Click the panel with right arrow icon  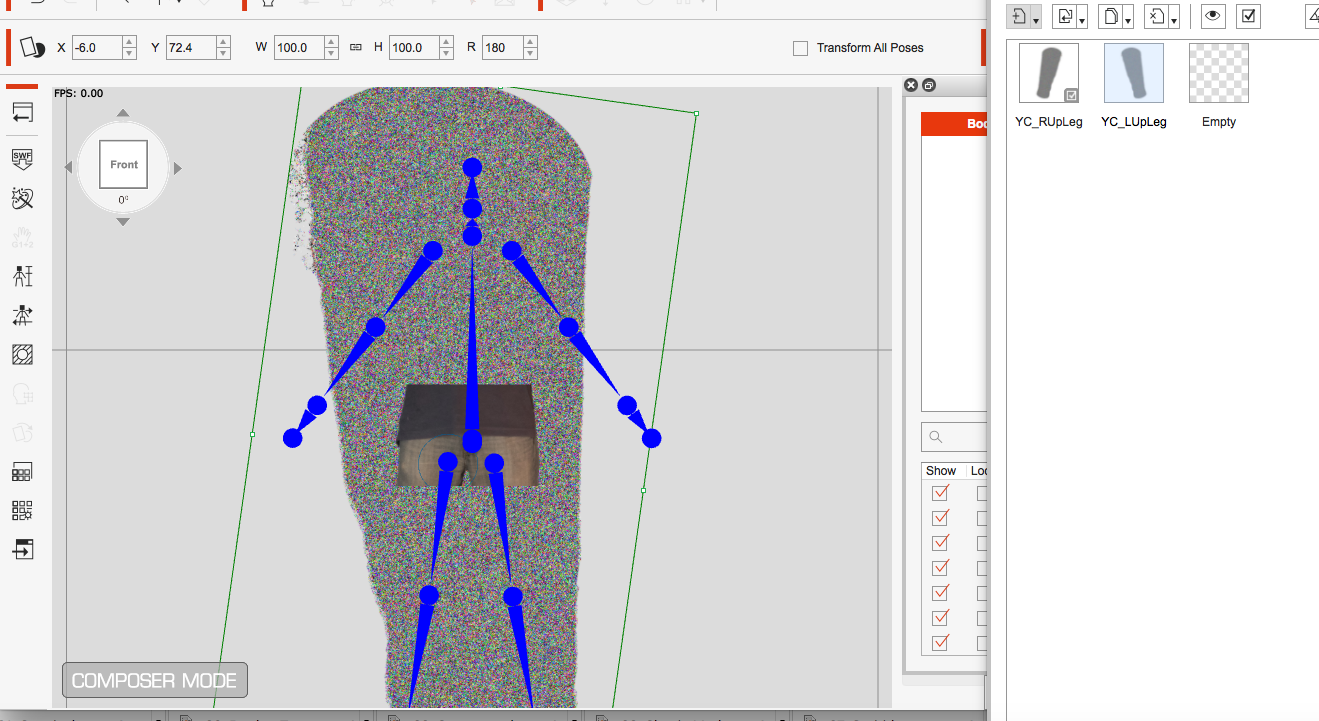22,549
